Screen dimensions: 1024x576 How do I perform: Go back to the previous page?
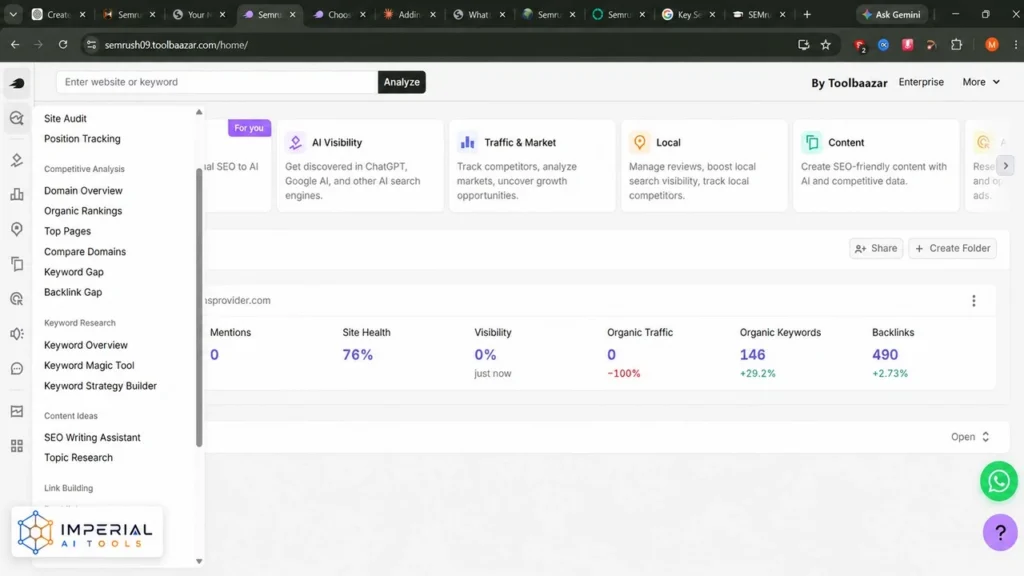click(x=15, y=45)
